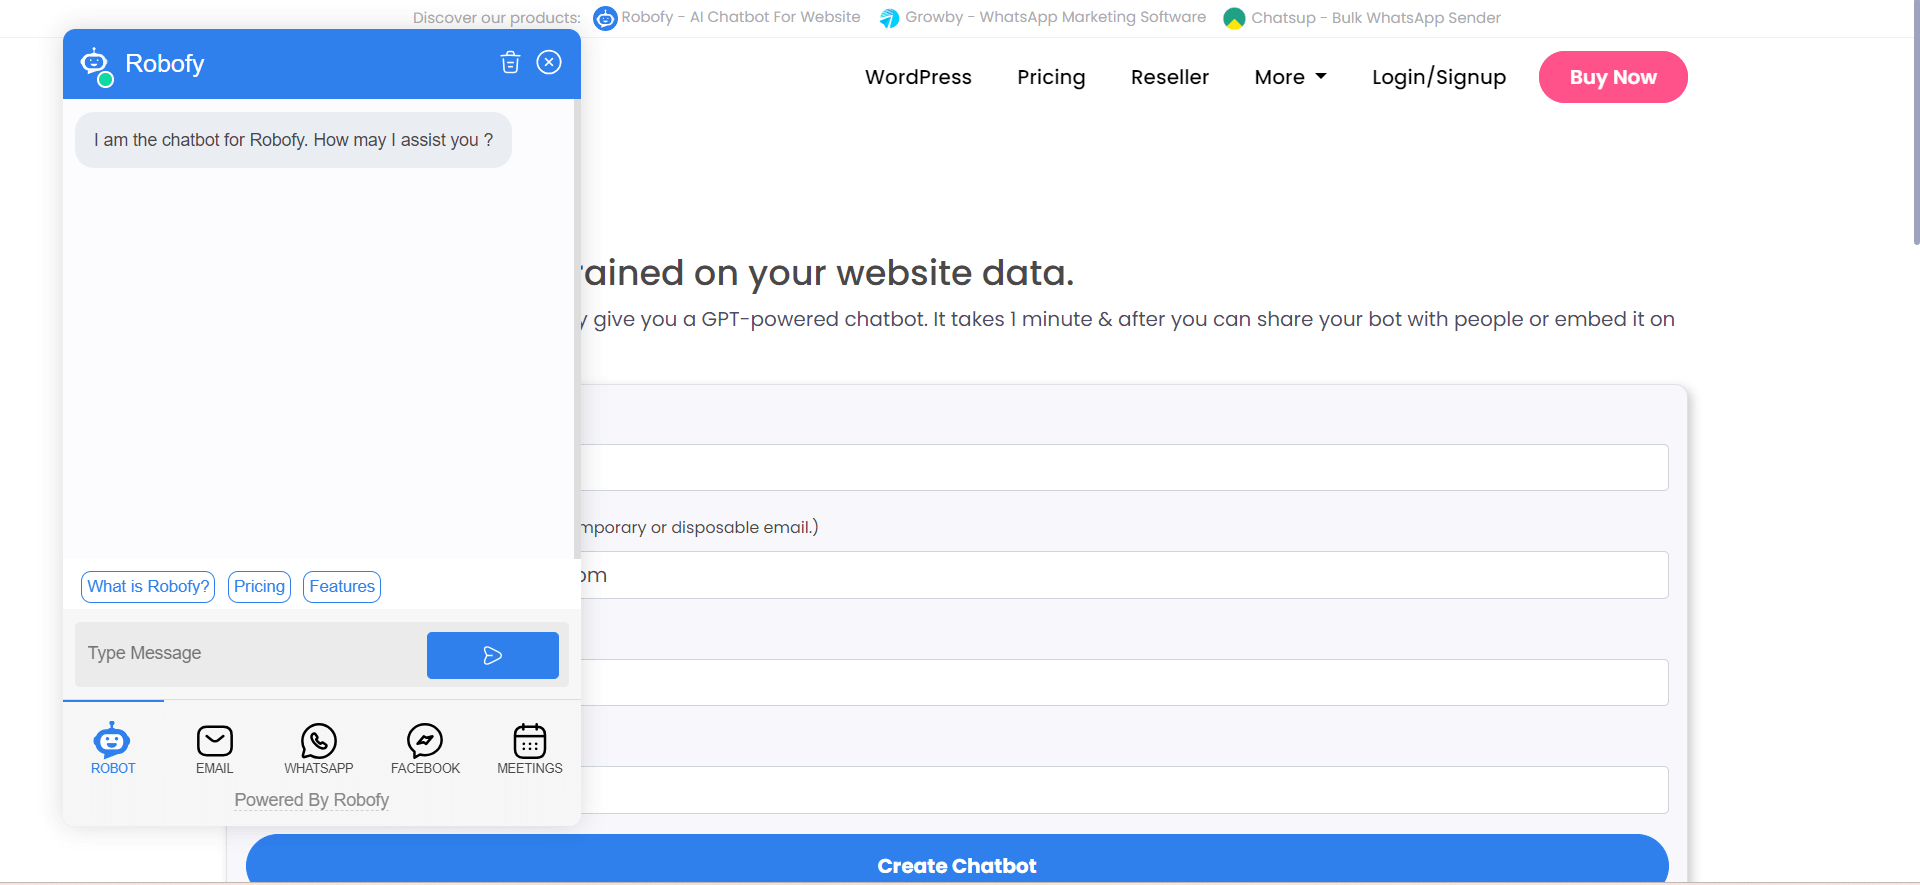The image size is (1920, 885).
Task: Click the third form input field
Action: tap(1124, 682)
